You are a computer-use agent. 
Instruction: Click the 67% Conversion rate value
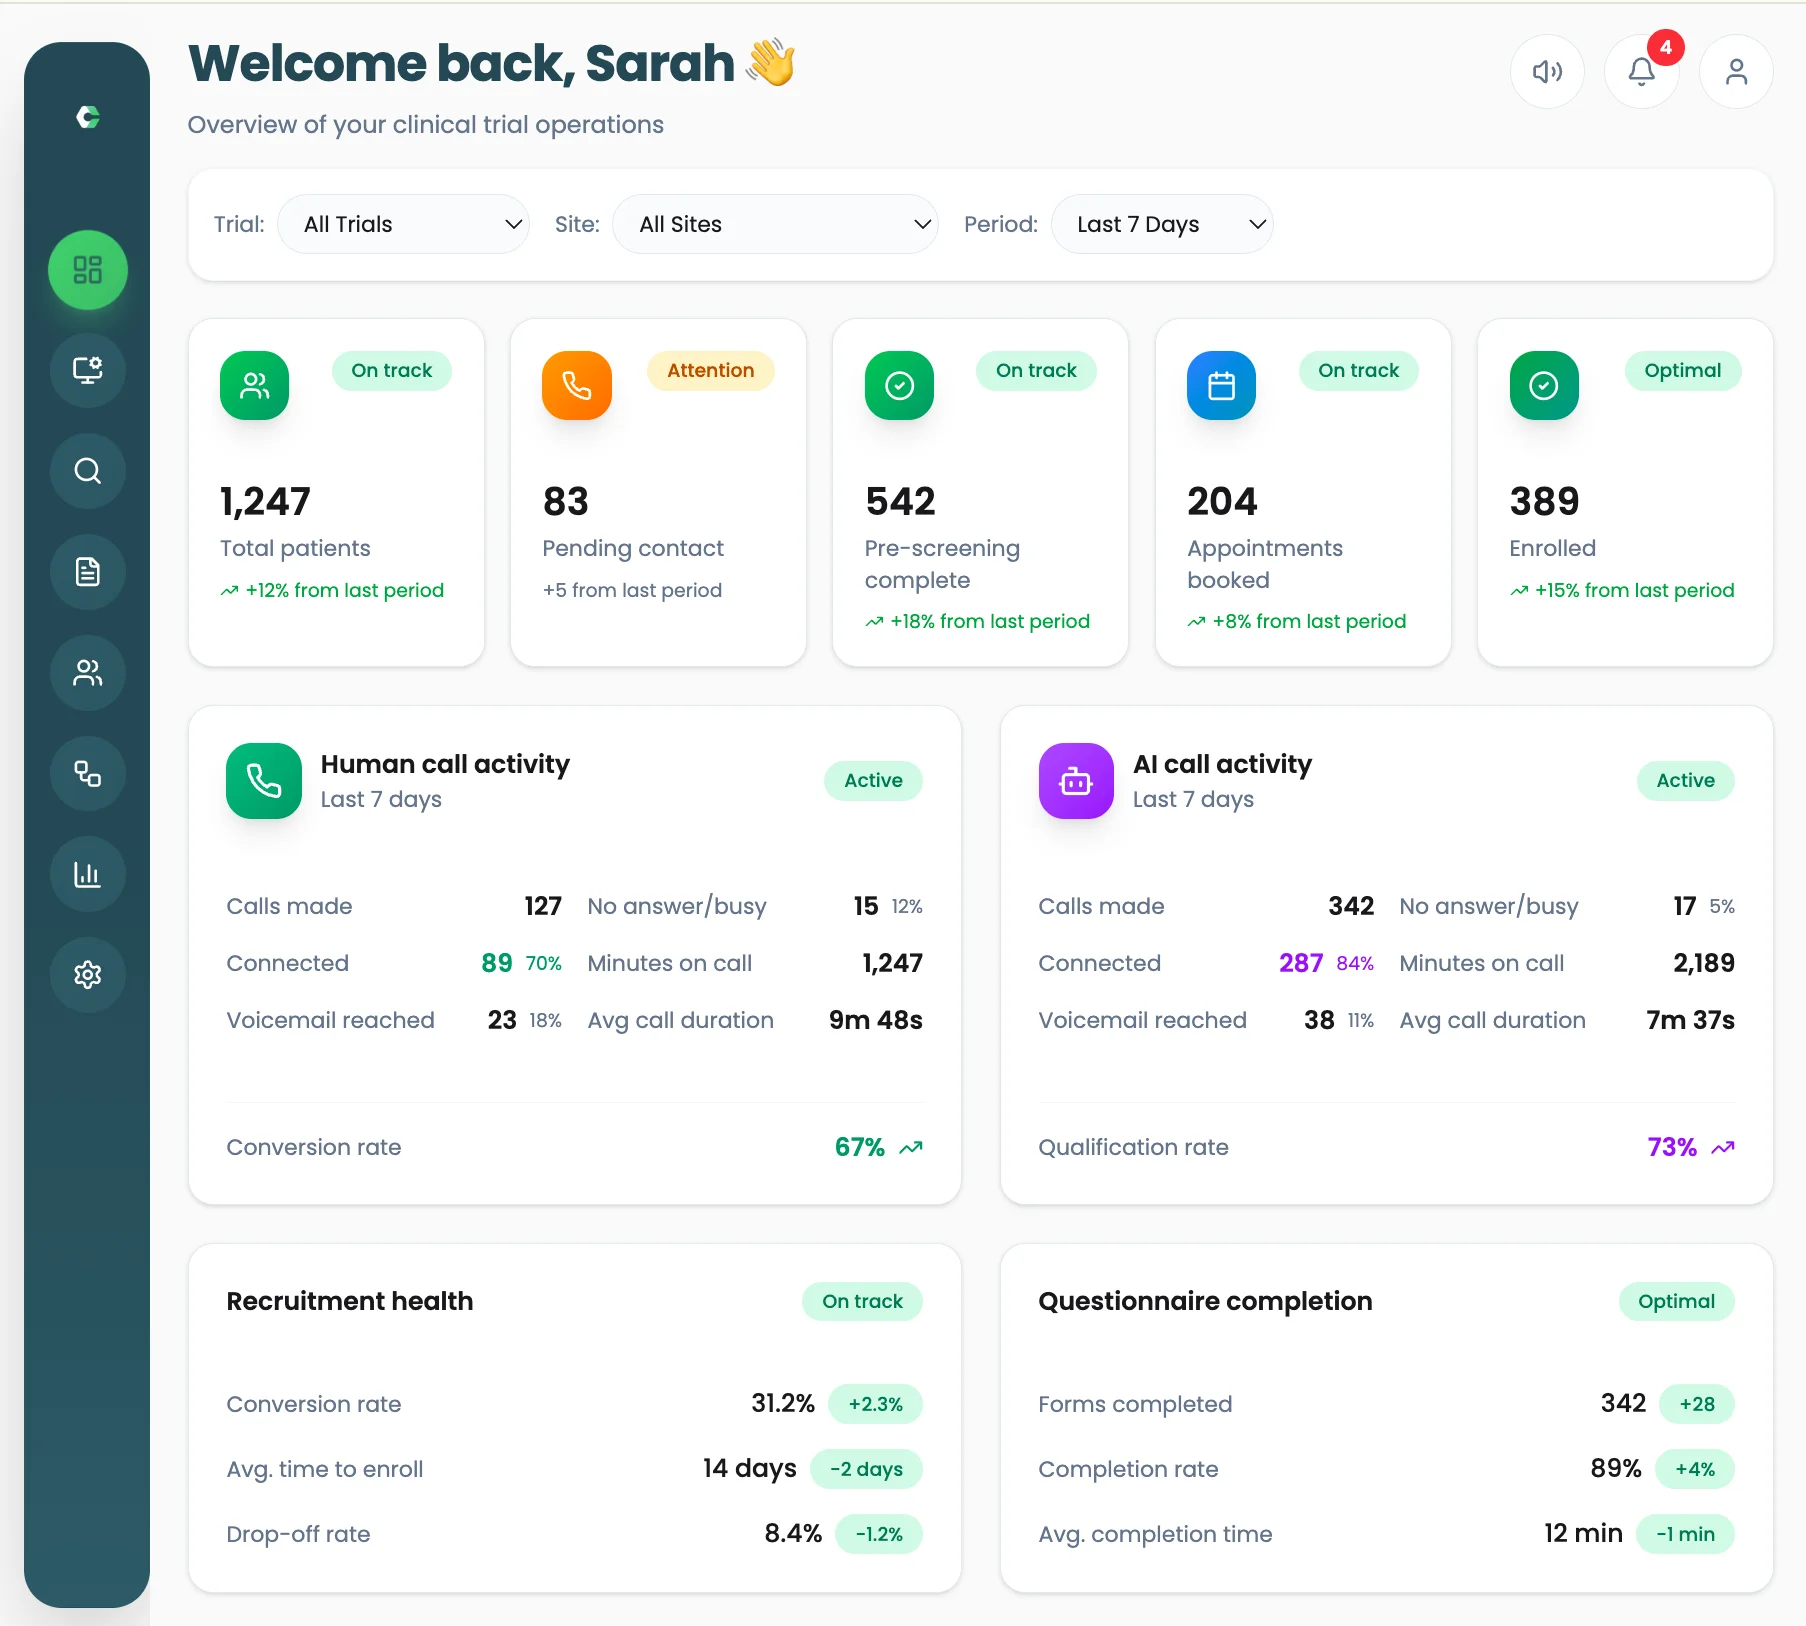(860, 1148)
